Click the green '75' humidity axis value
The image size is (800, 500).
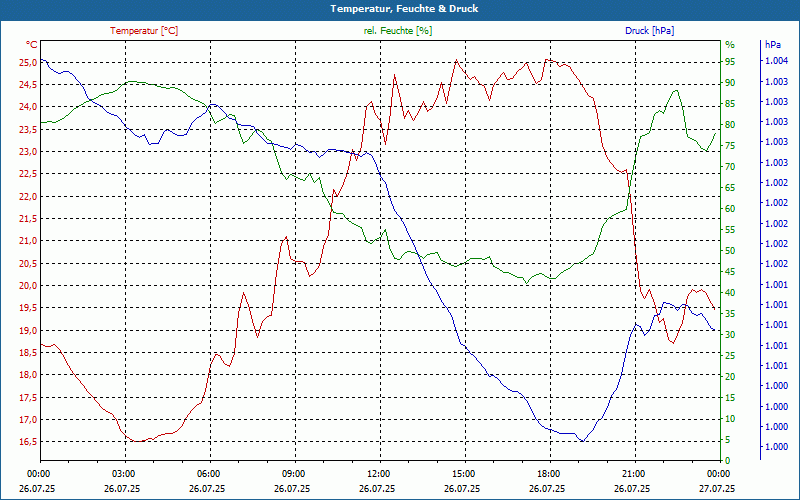click(x=730, y=145)
